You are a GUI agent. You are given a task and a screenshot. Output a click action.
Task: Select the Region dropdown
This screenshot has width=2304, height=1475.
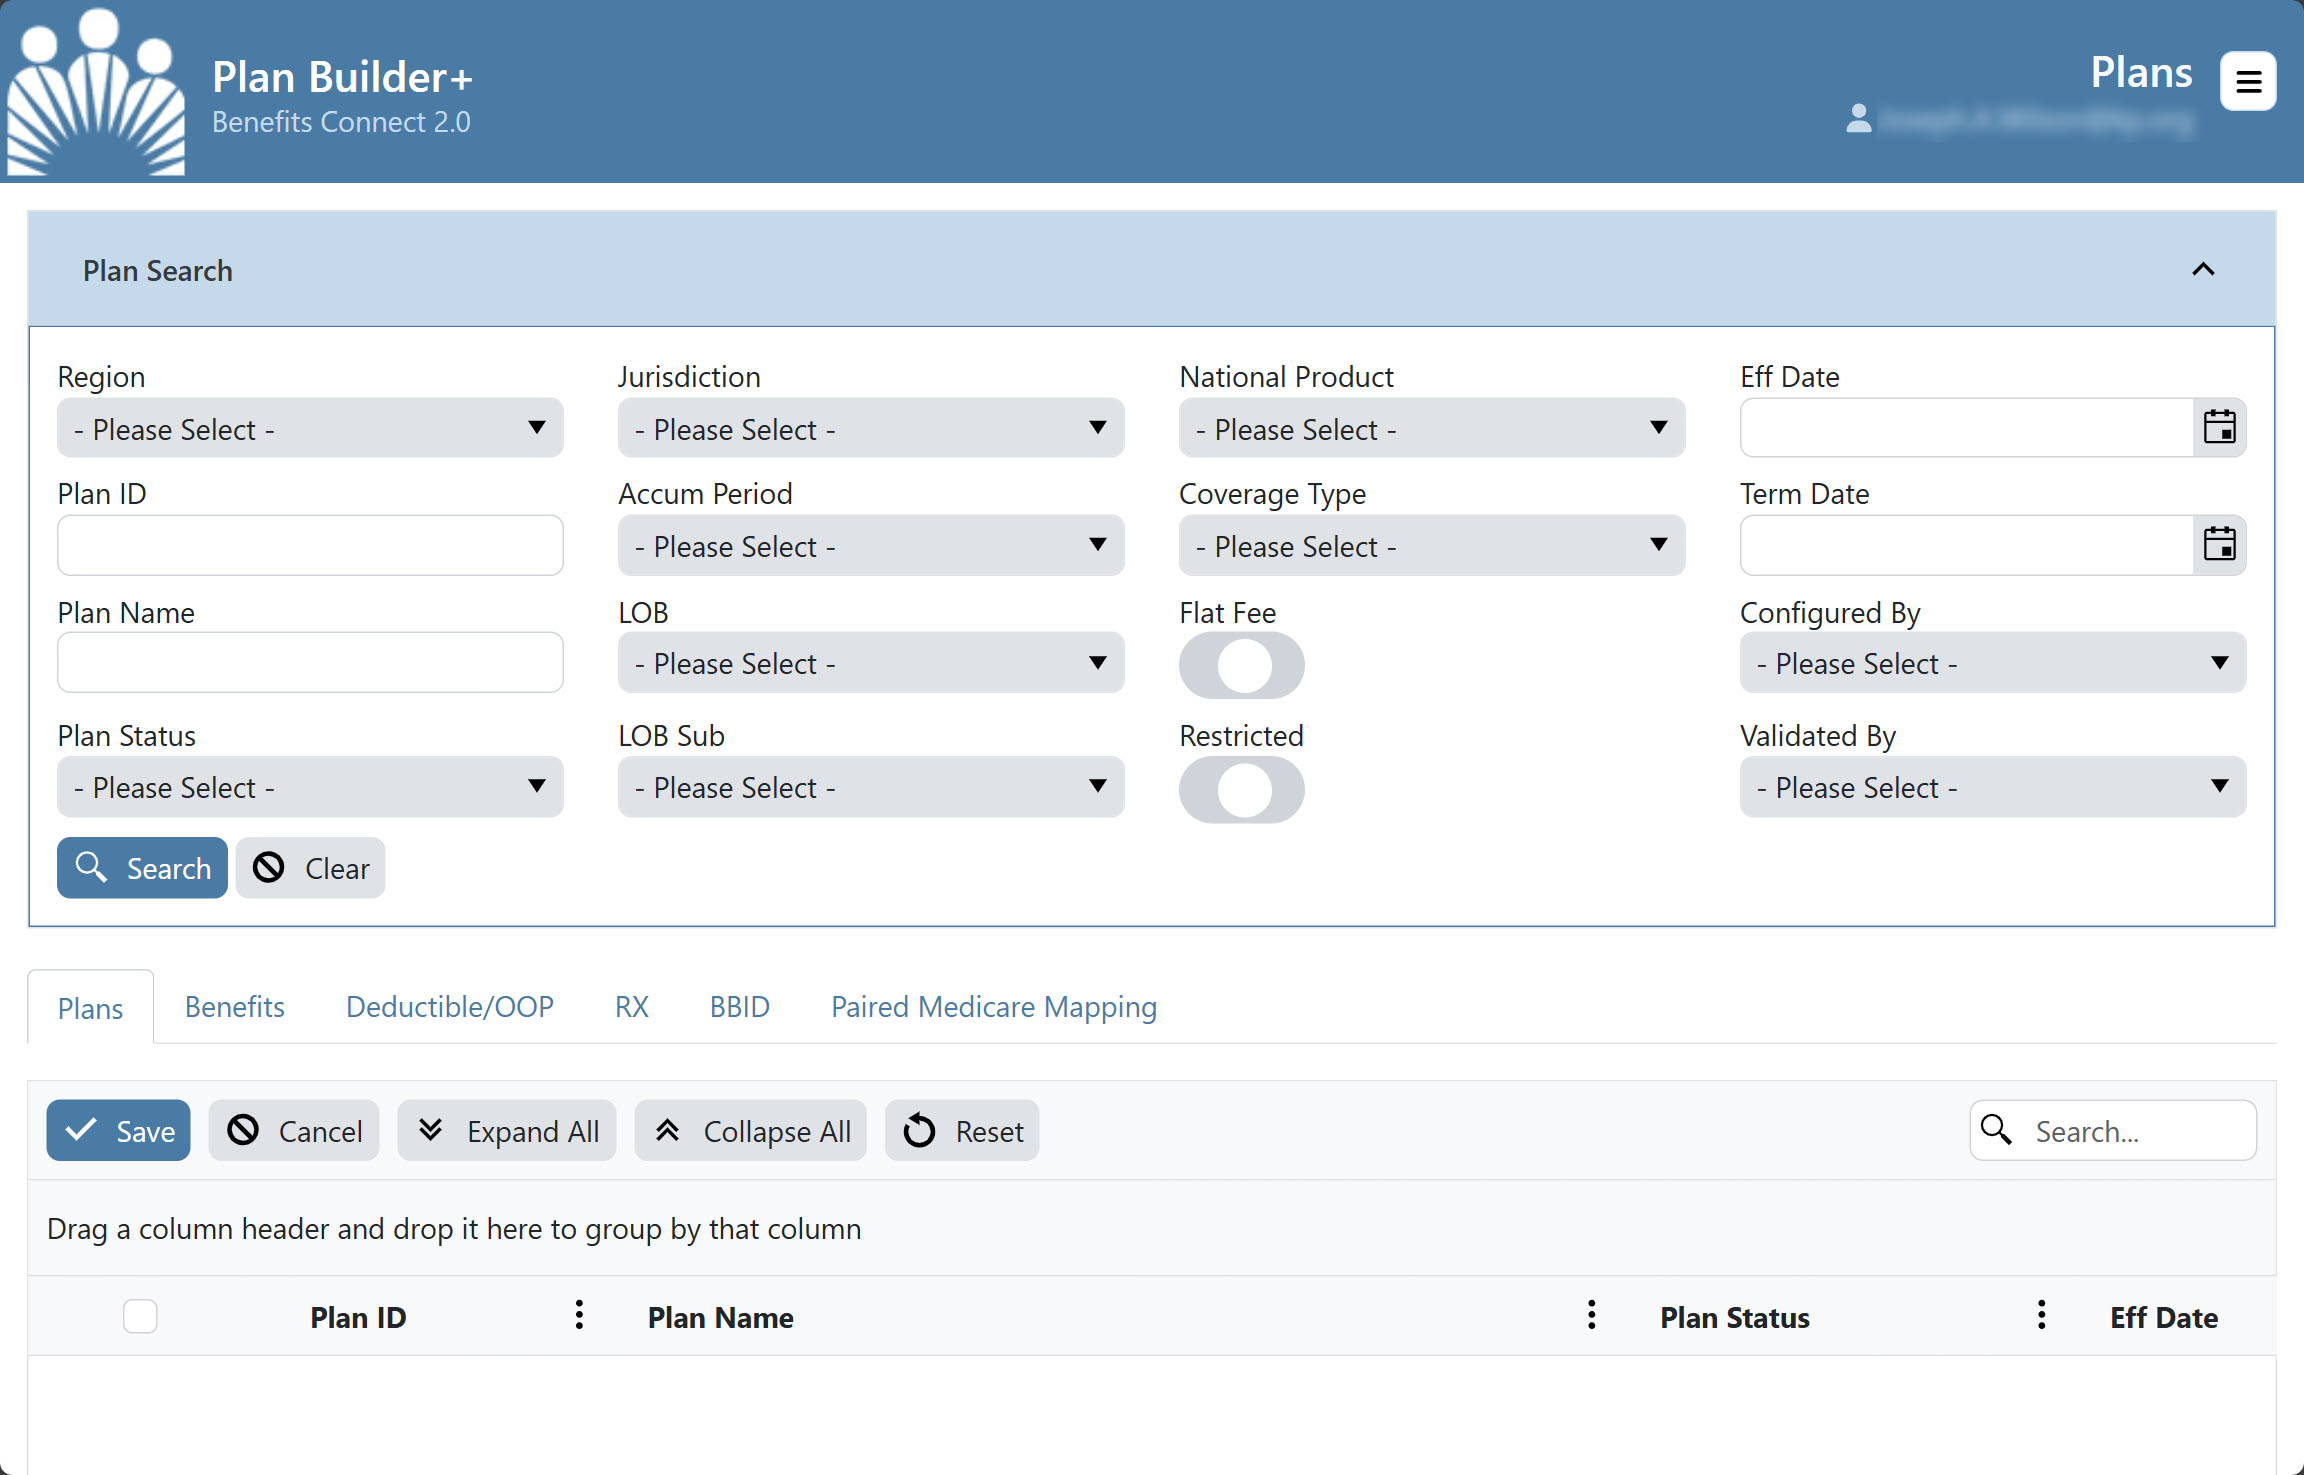311,428
